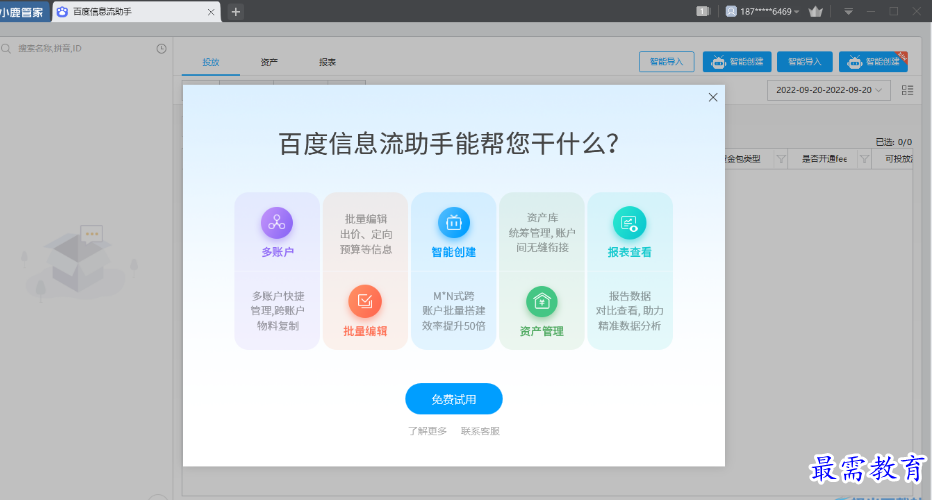Click the 多账户 purple icon
The height and width of the screenshot is (500, 933).
tap(277, 223)
